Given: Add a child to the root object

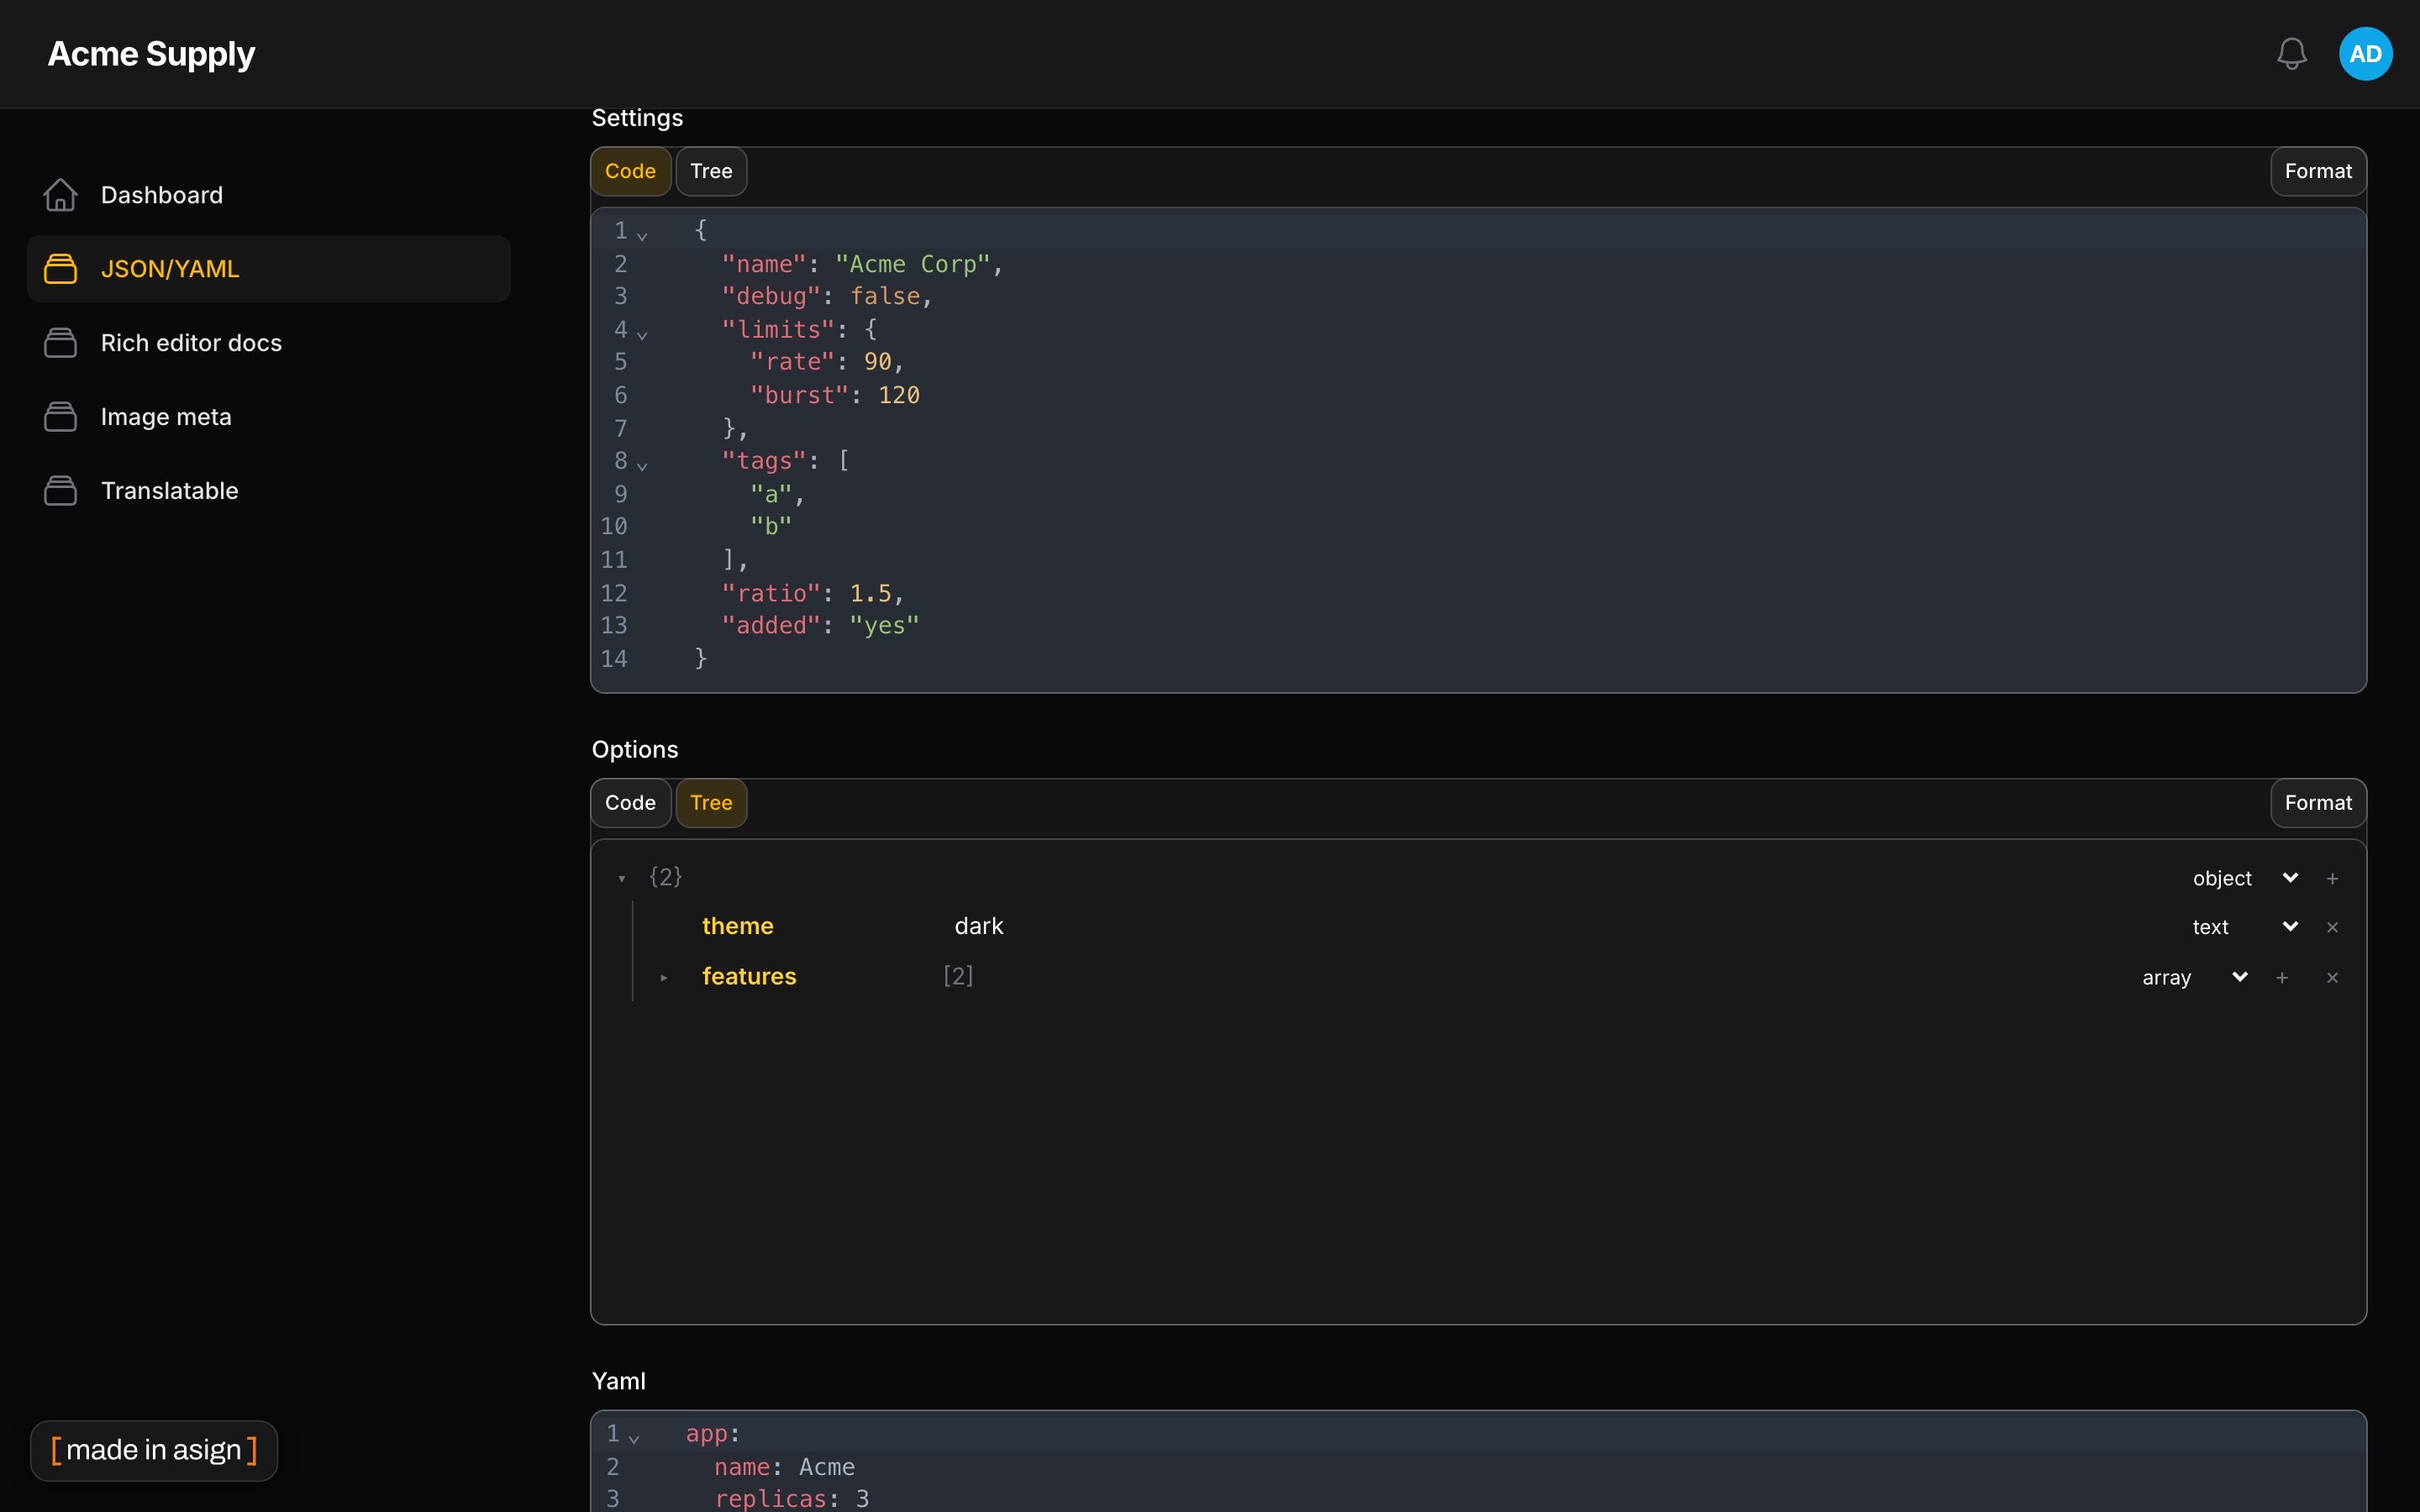Looking at the screenshot, I should (x=2332, y=878).
